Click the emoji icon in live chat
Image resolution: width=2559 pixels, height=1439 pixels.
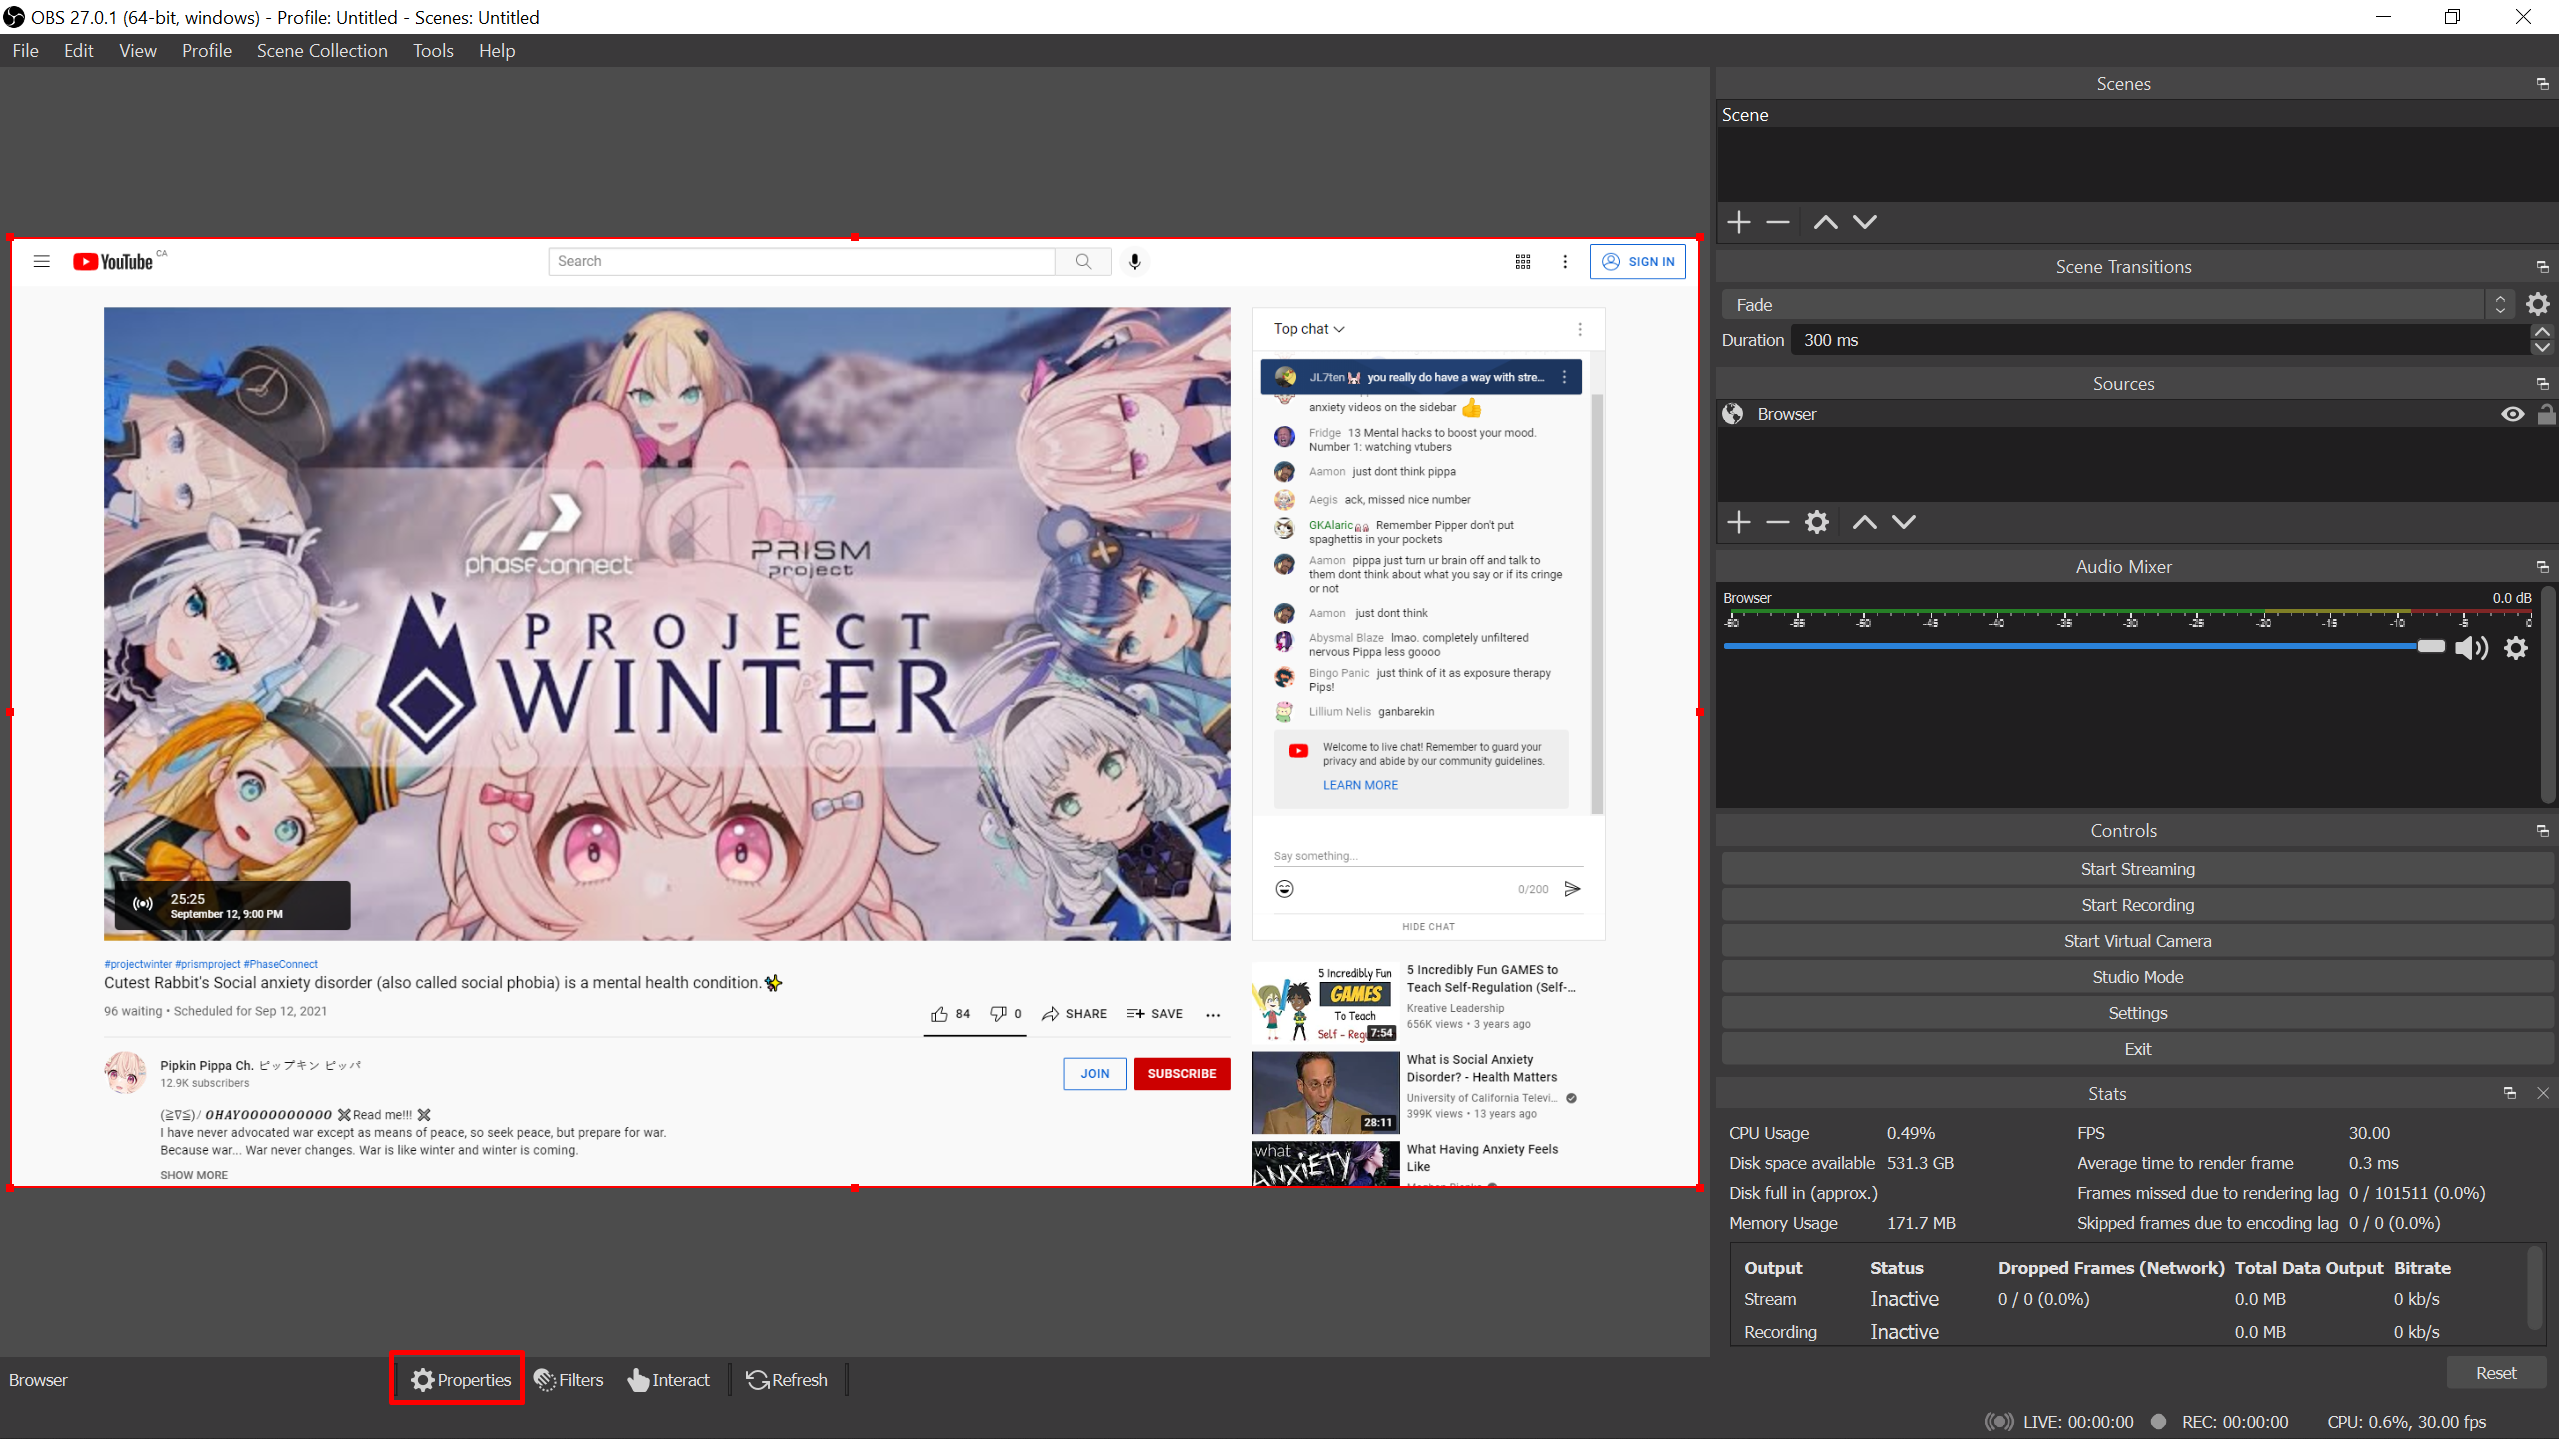click(x=1285, y=889)
